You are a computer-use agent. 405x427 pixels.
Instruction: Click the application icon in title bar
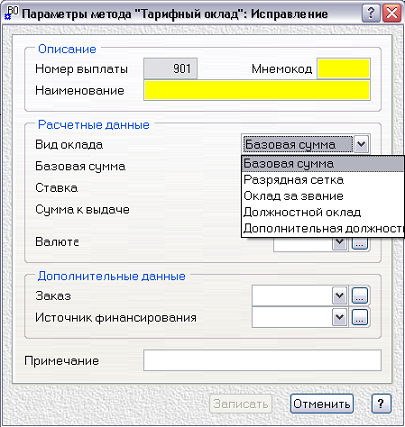point(12,13)
